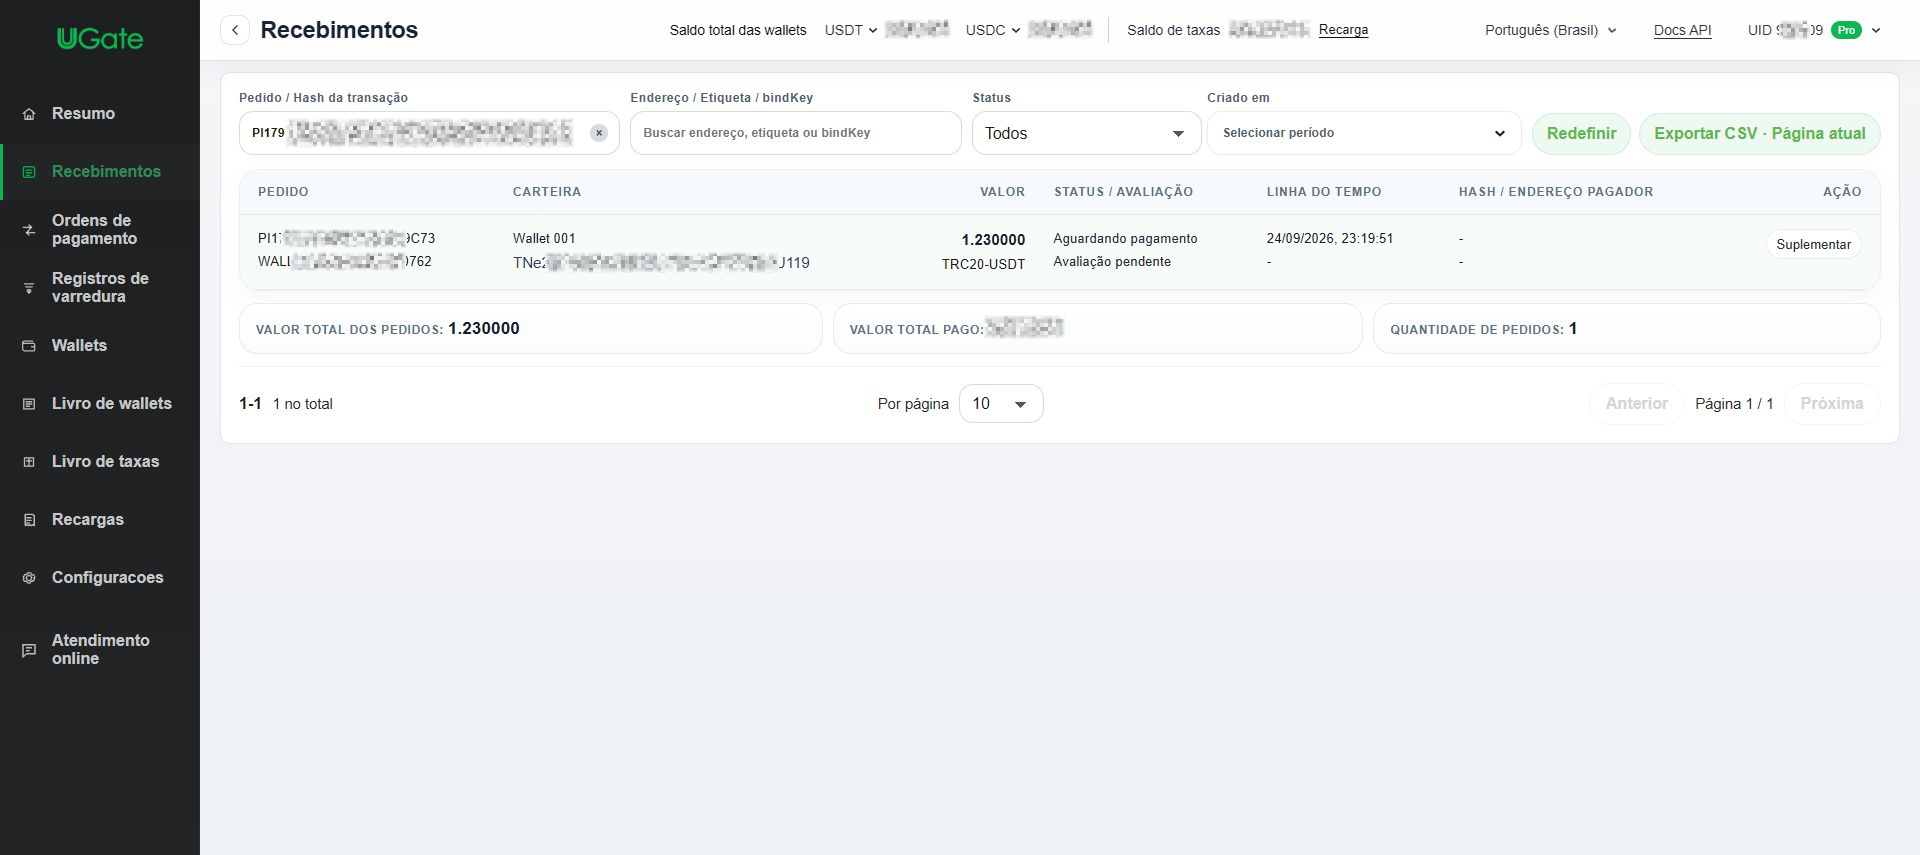Clear the Pedido / Hash search field
The height and width of the screenshot is (855, 1920).
coord(599,133)
